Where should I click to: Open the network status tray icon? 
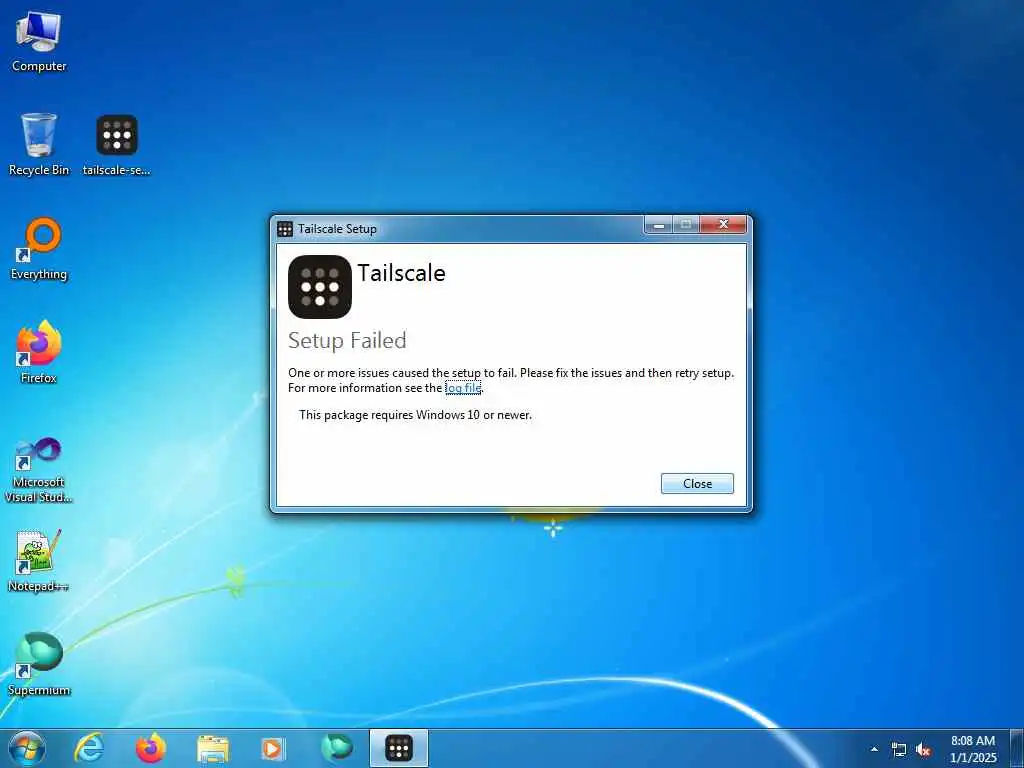tap(899, 750)
